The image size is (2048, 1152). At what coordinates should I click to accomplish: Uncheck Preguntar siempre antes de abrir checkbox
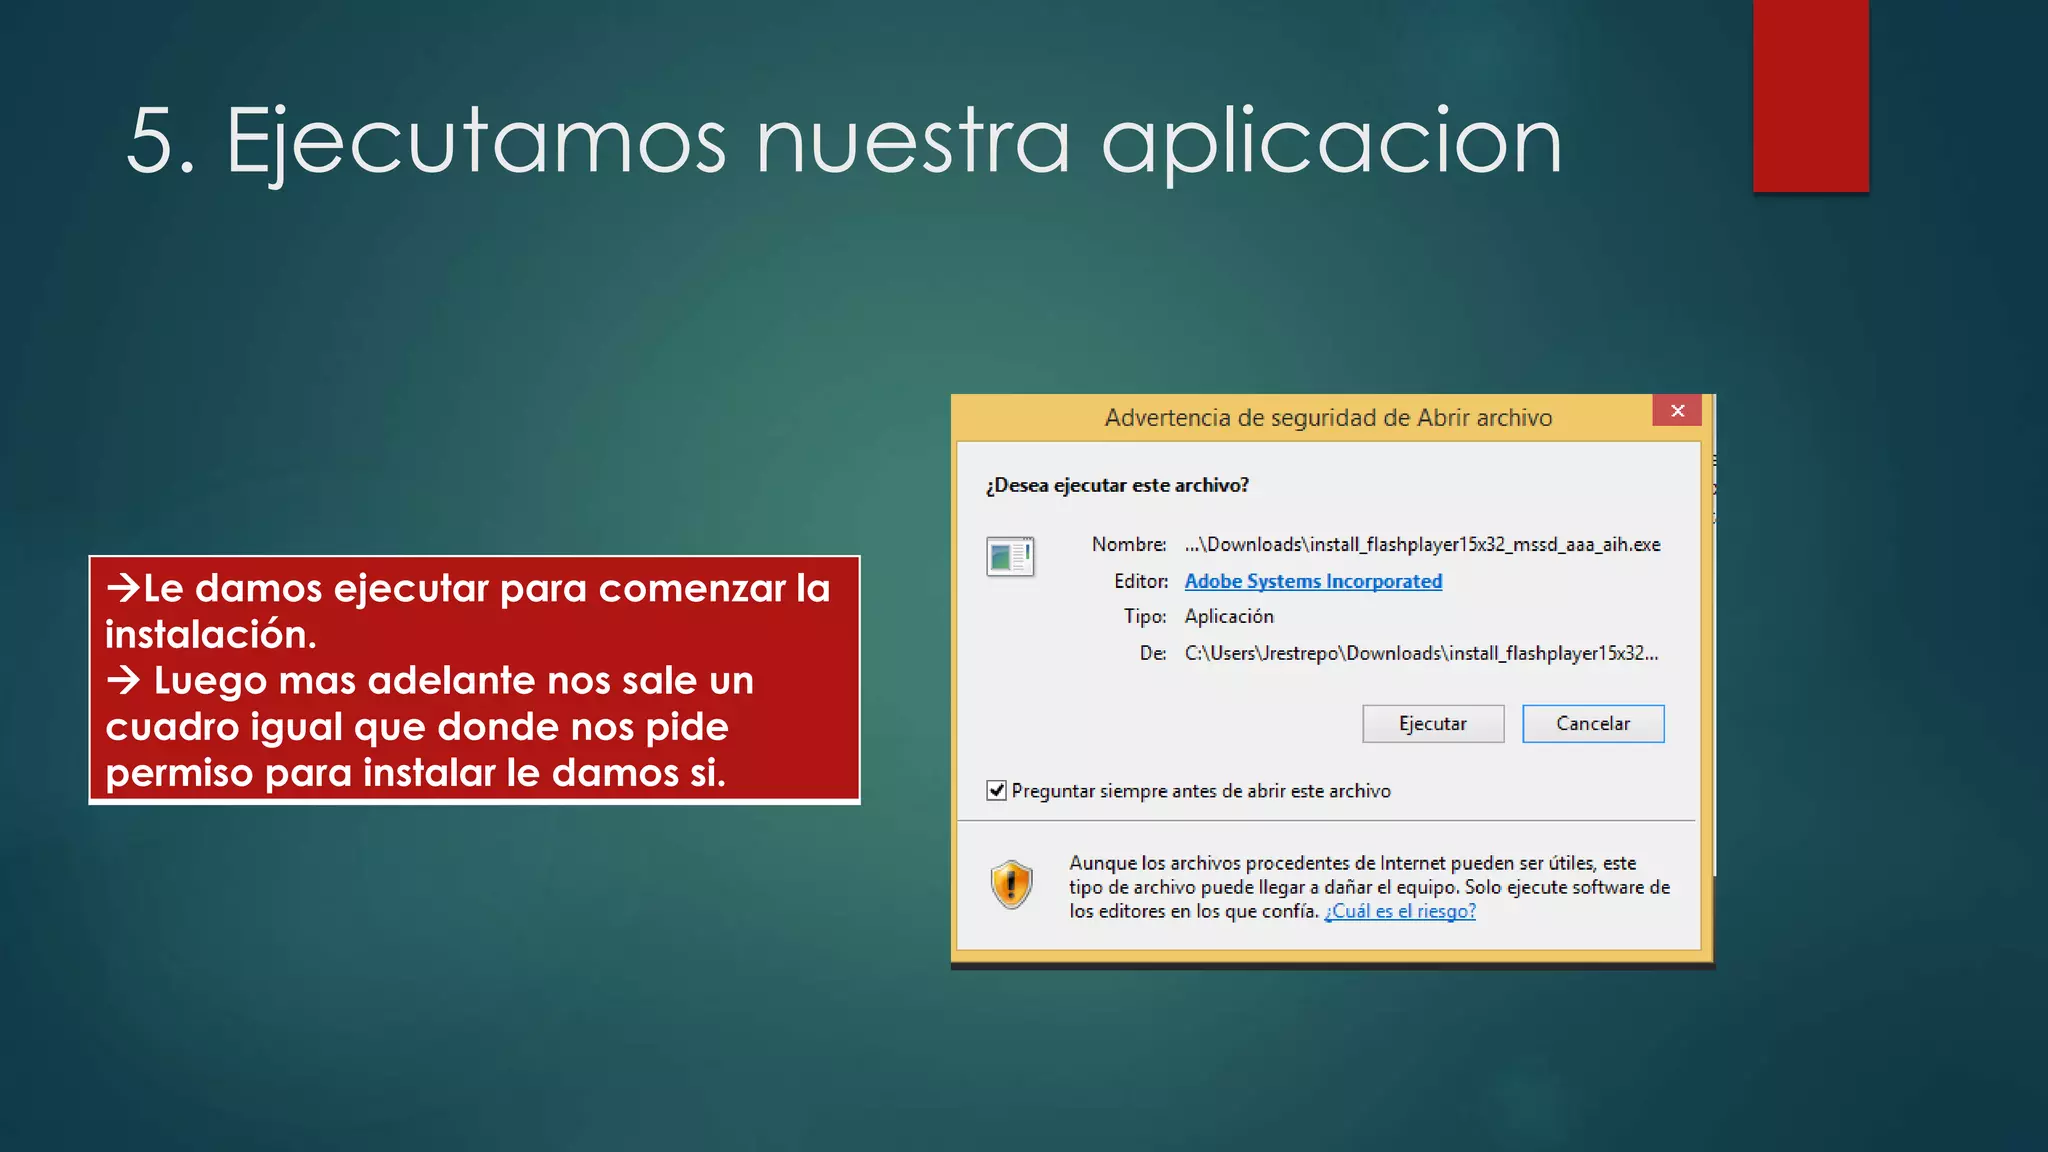coord(996,791)
